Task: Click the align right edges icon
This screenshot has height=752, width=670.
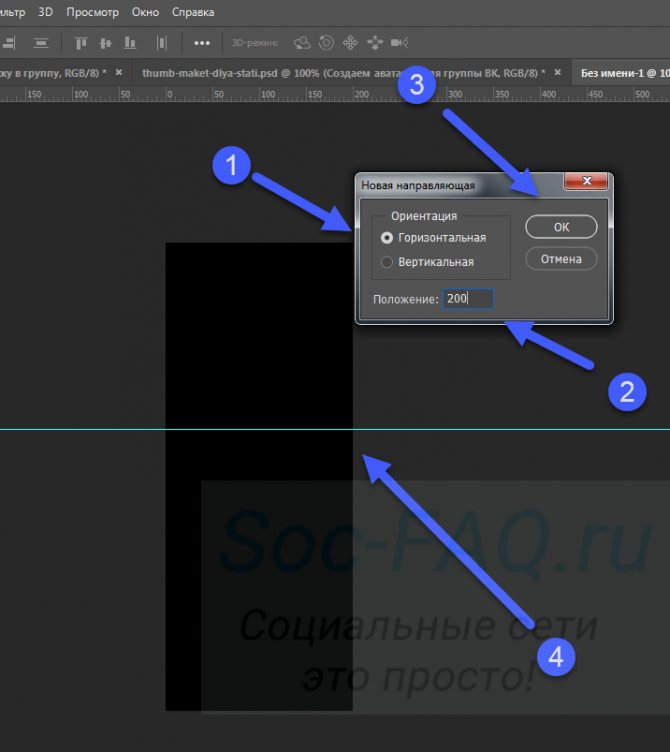Action: point(10,43)
